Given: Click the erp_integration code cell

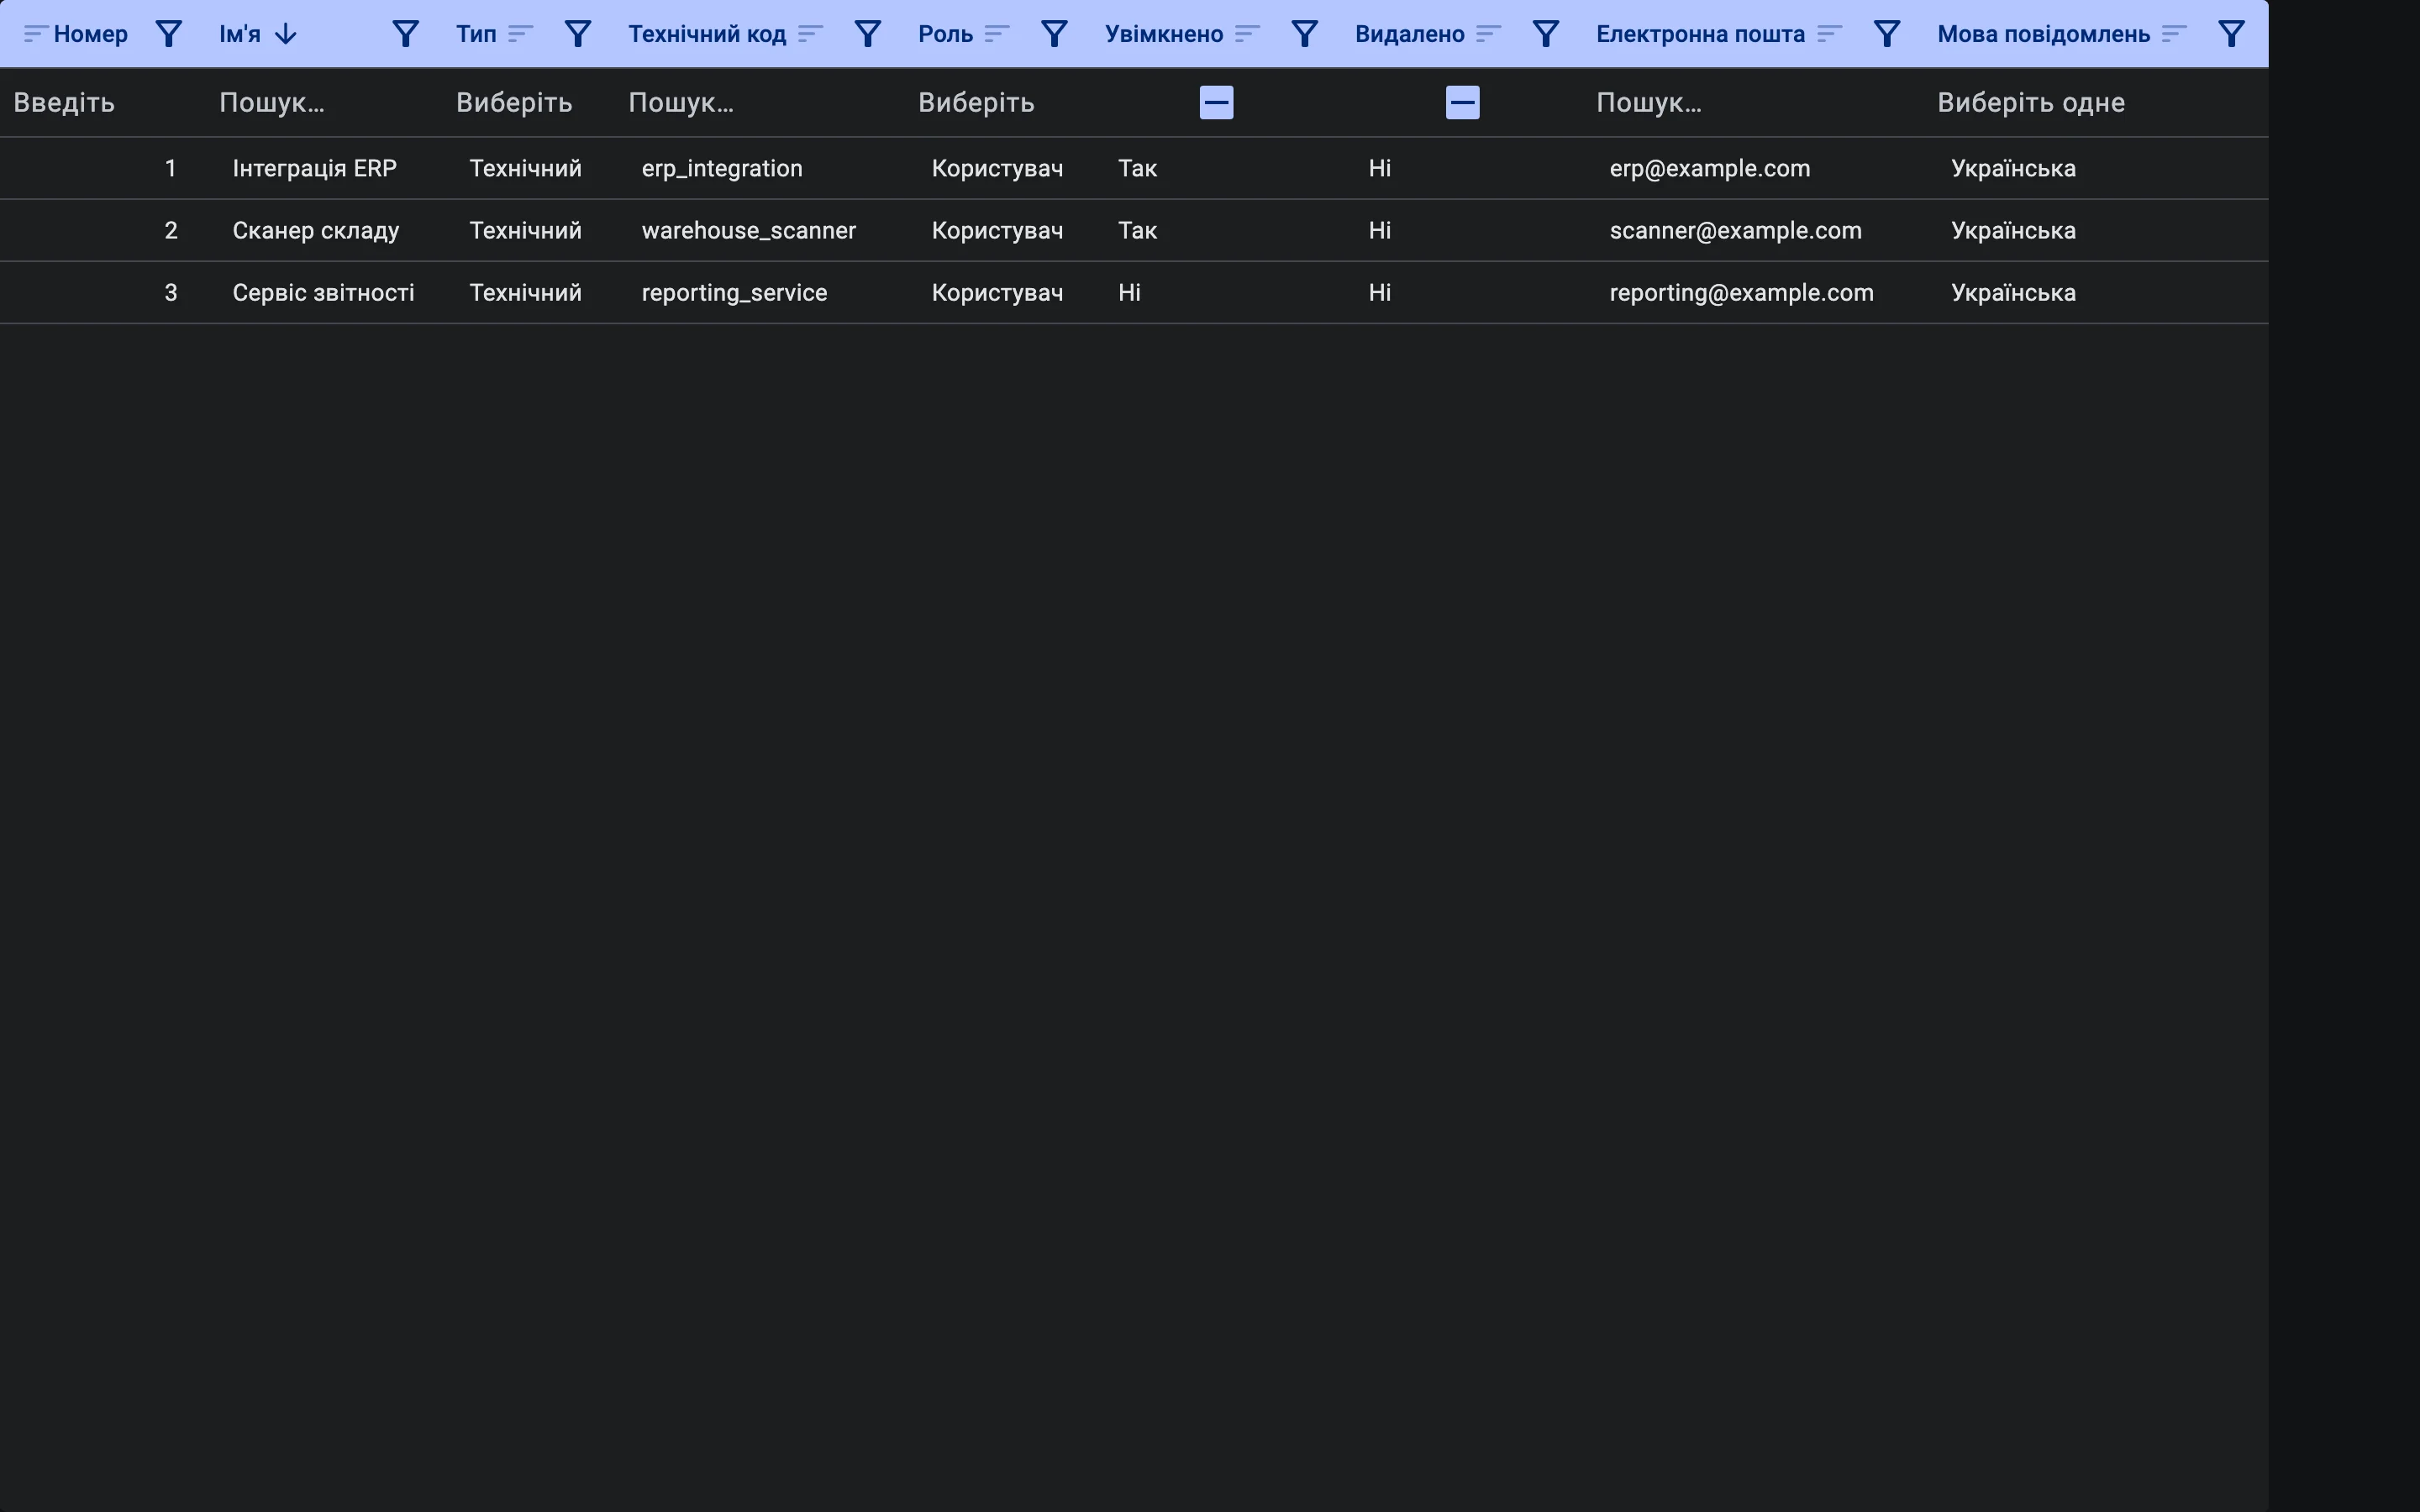Looking at the screenshot, I should (722, 168).
